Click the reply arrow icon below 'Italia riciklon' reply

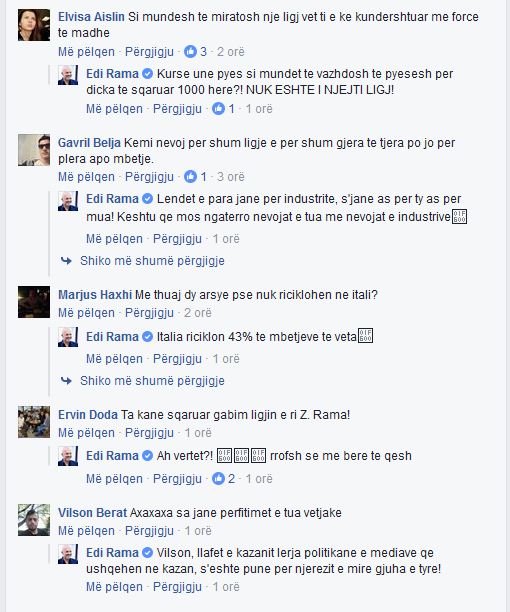(x=66, y=381)
